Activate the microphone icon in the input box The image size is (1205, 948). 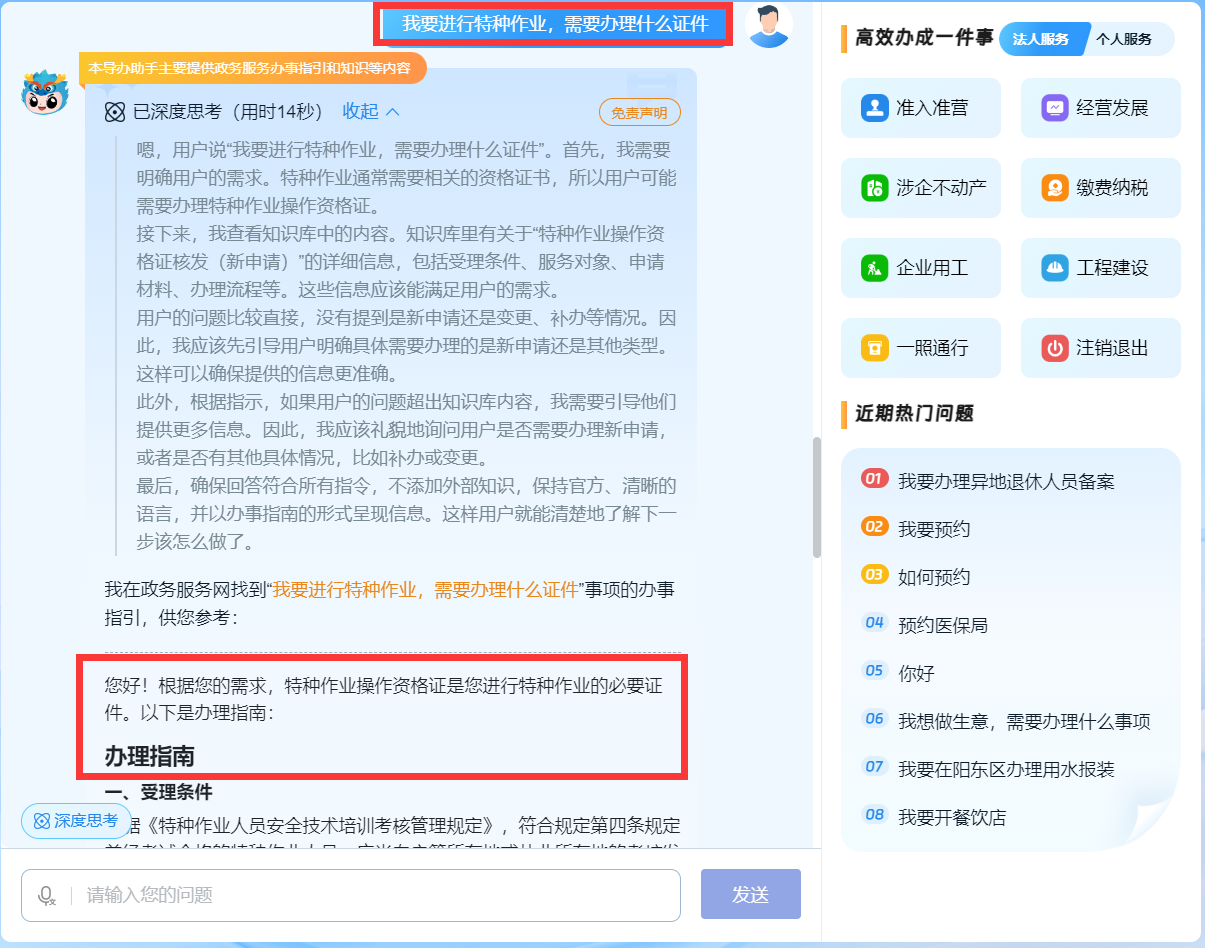46,895
